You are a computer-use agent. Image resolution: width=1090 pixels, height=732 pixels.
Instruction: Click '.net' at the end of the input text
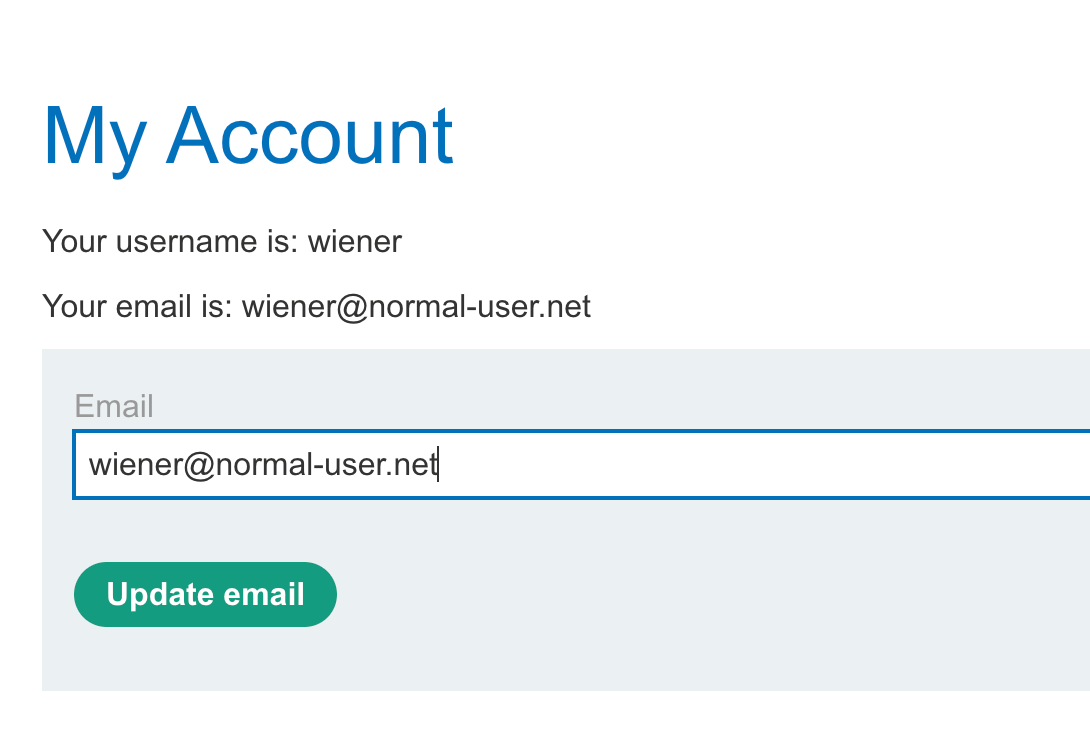[419, 465]
